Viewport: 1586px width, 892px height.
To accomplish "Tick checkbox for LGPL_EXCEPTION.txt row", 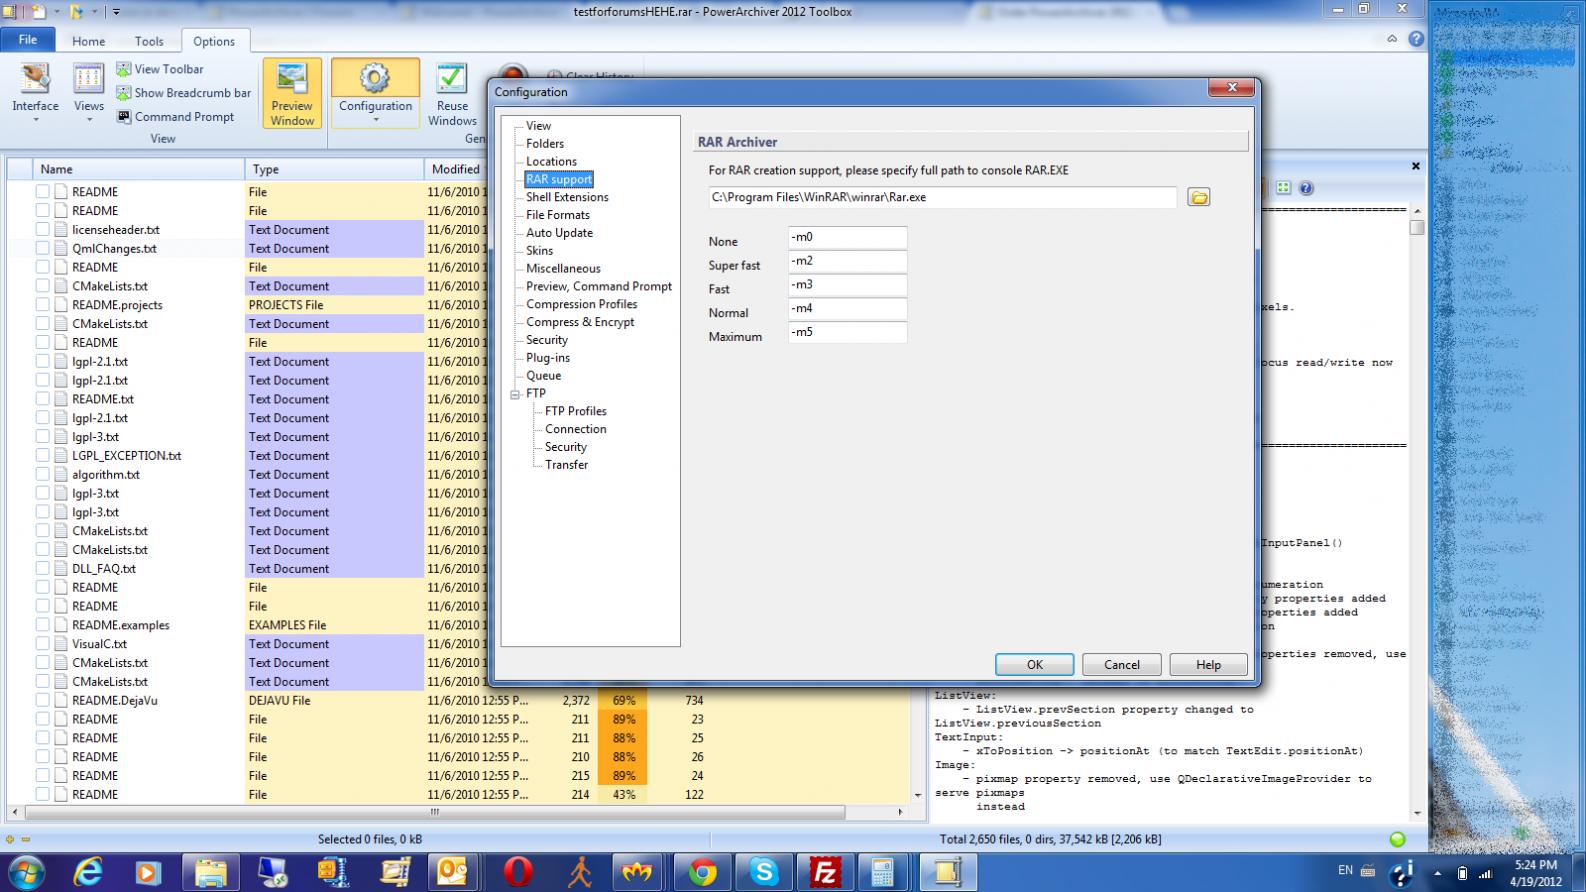I will click(43, 455).
